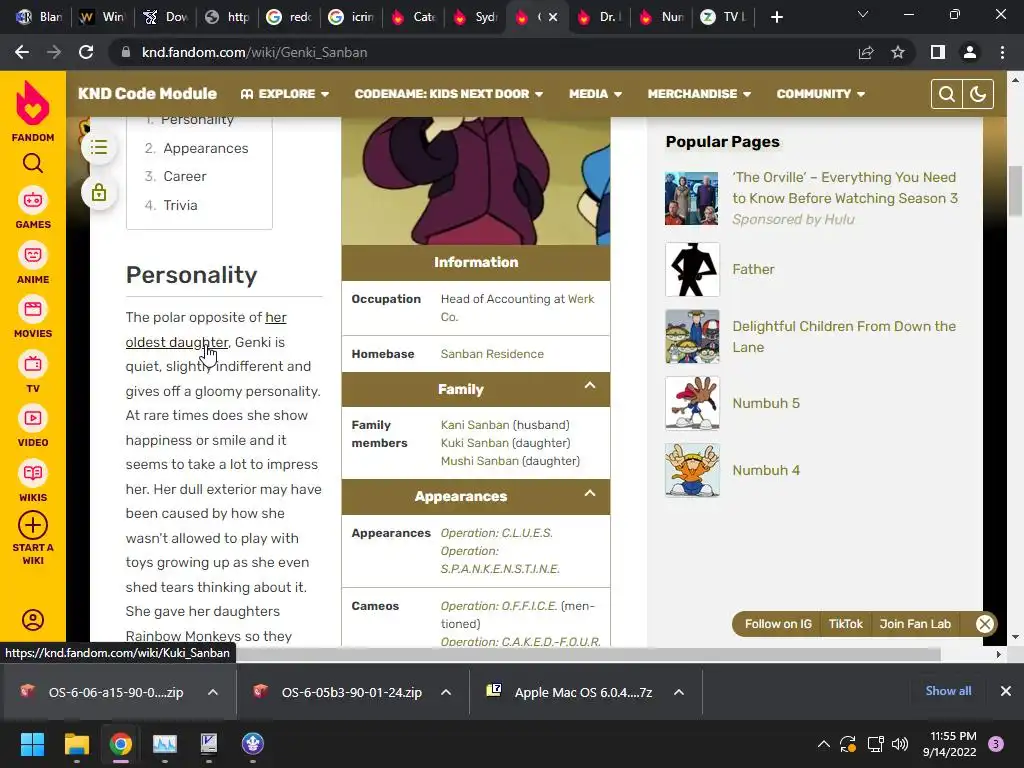
Task: Jump to Appearances in contents list
Action: [206, 148]
